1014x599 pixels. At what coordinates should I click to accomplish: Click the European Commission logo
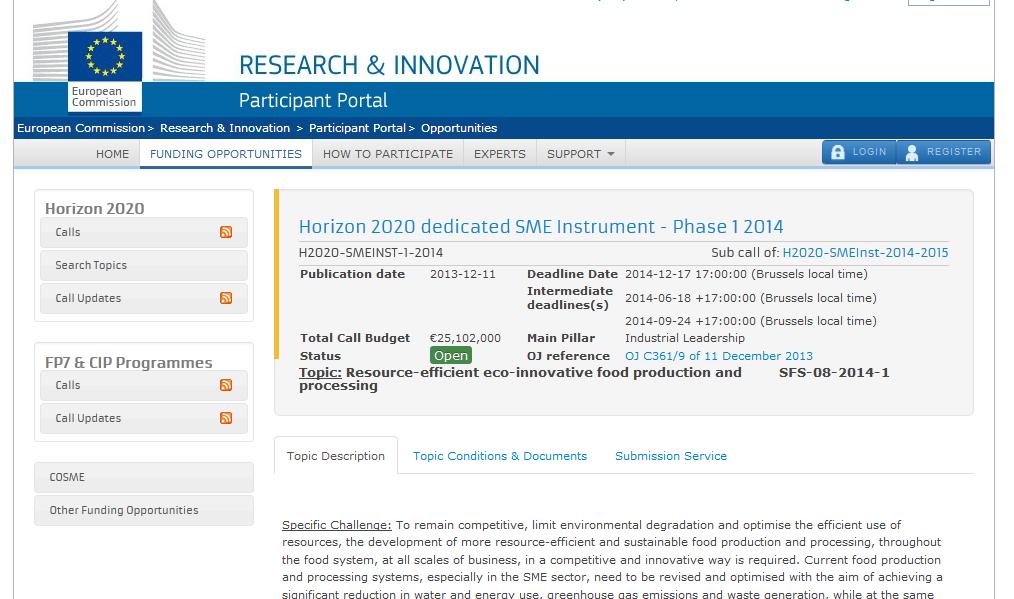(105, 71)
